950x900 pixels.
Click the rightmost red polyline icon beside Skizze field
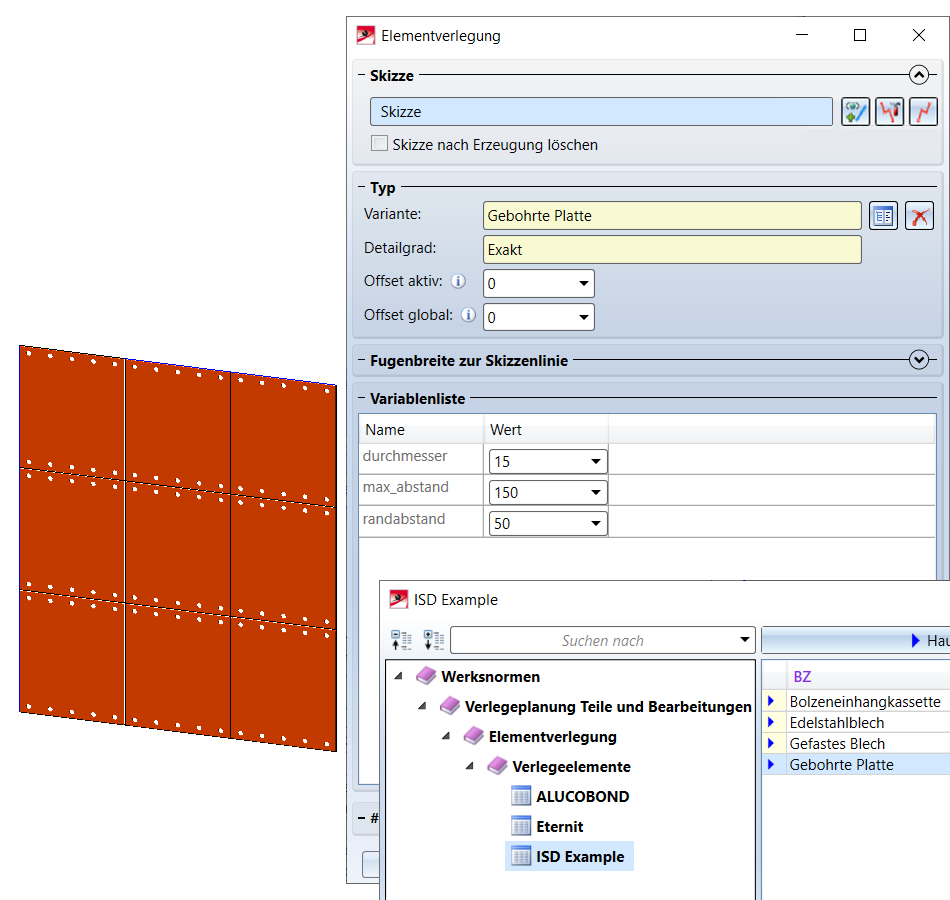pyautogui.click(x=923, y=112)
